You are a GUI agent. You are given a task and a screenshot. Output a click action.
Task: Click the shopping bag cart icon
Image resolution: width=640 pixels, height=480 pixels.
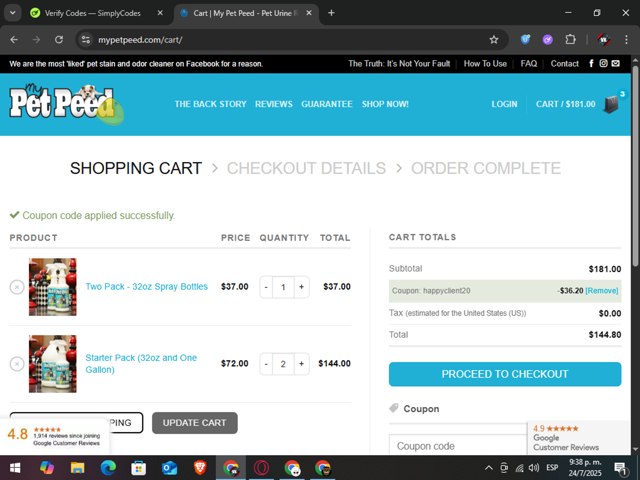pos(611,104)
